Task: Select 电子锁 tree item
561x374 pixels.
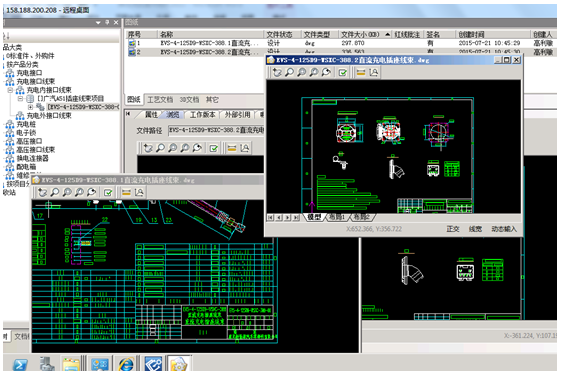Action: pyautogui.click(x=26, y=133)
